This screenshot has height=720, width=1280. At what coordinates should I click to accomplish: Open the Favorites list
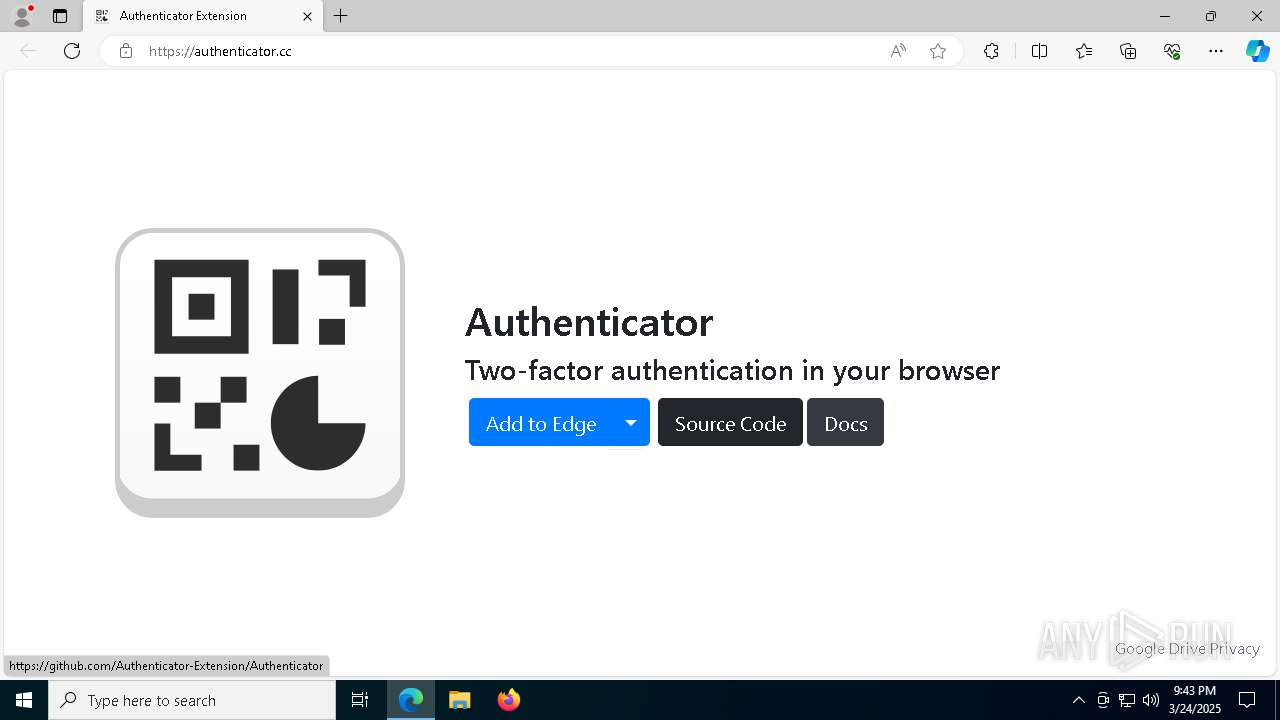[x=1084, y=51]
